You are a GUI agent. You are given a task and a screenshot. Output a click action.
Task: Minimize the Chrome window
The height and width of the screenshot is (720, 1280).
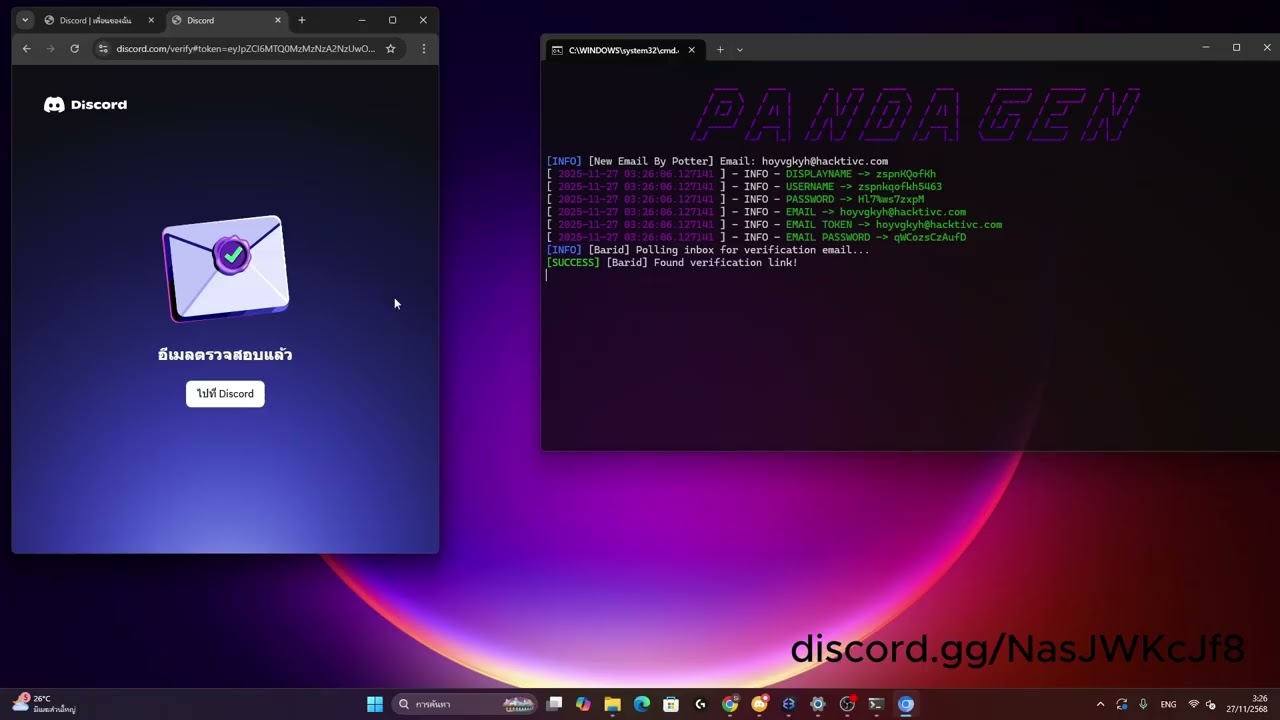362,20
